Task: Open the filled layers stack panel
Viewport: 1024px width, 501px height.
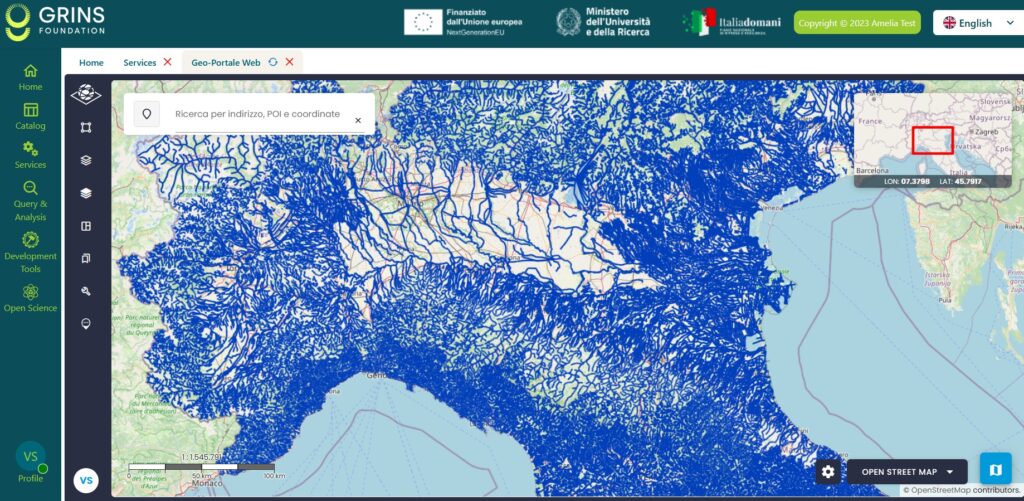Action: (86, 193)
